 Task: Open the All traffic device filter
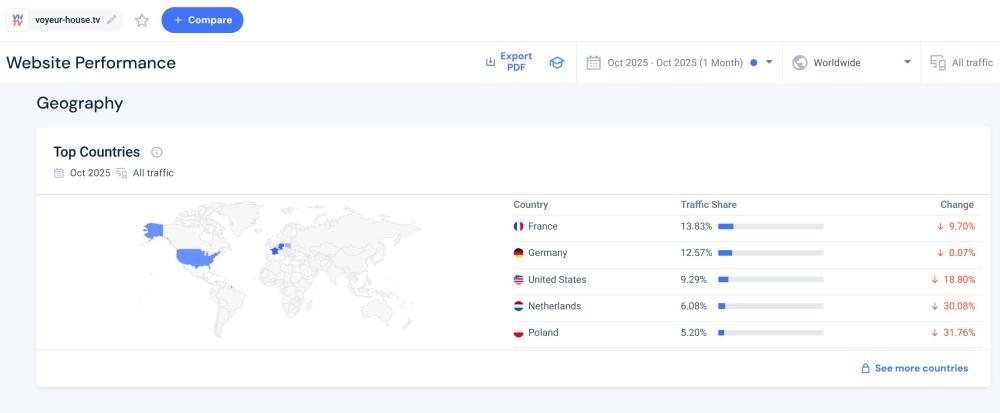(961, 63)
